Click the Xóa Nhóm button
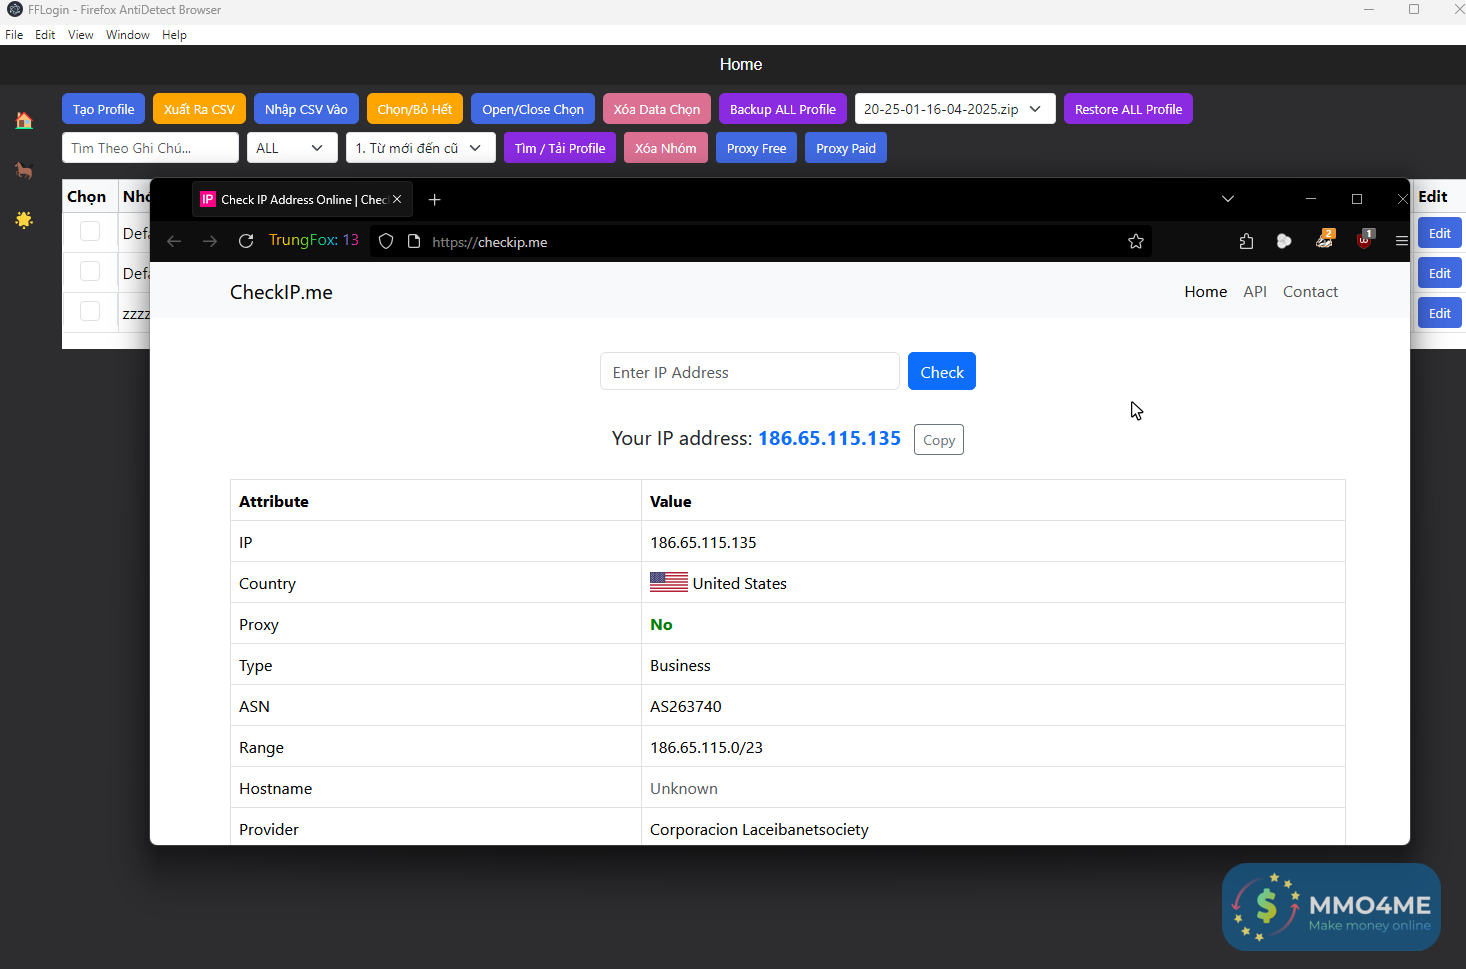The height and width of the screenshot is (969, 1466). coord(666,148)
